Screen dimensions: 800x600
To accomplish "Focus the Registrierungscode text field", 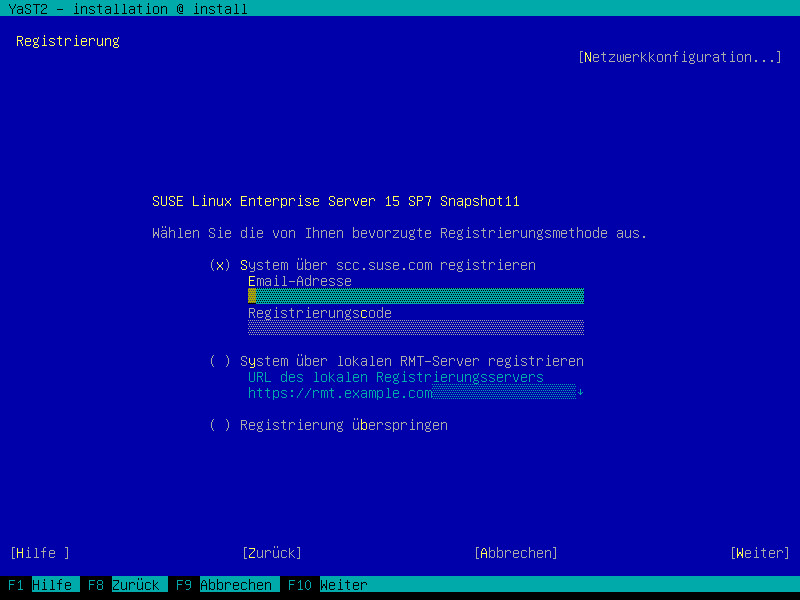I will point(415,329).
